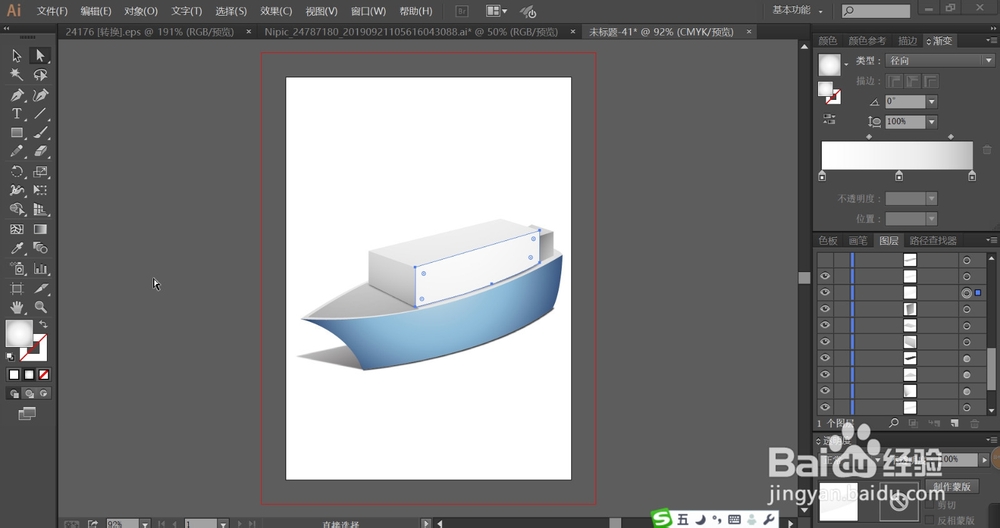This screenshot has width=1000, height=528.
Task: Click change screen mode icon in toolbox
Action: [x=27, y=414]
